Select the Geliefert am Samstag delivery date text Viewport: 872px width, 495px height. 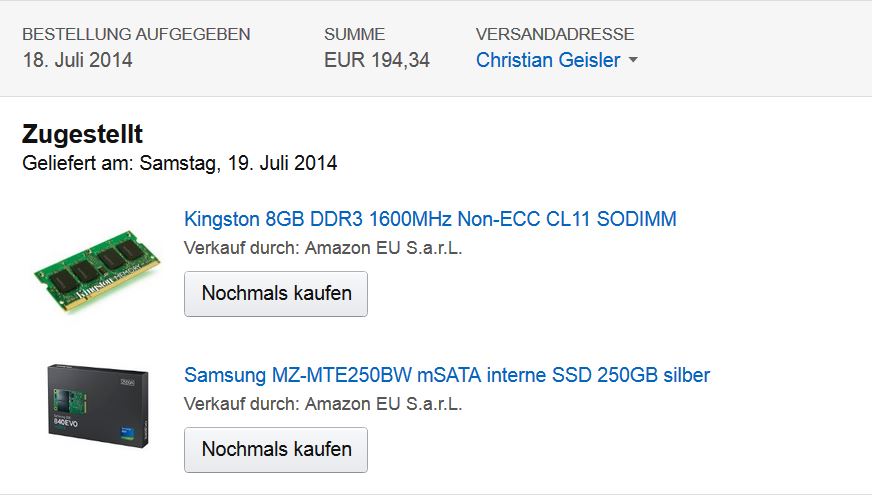coord(180,163)
